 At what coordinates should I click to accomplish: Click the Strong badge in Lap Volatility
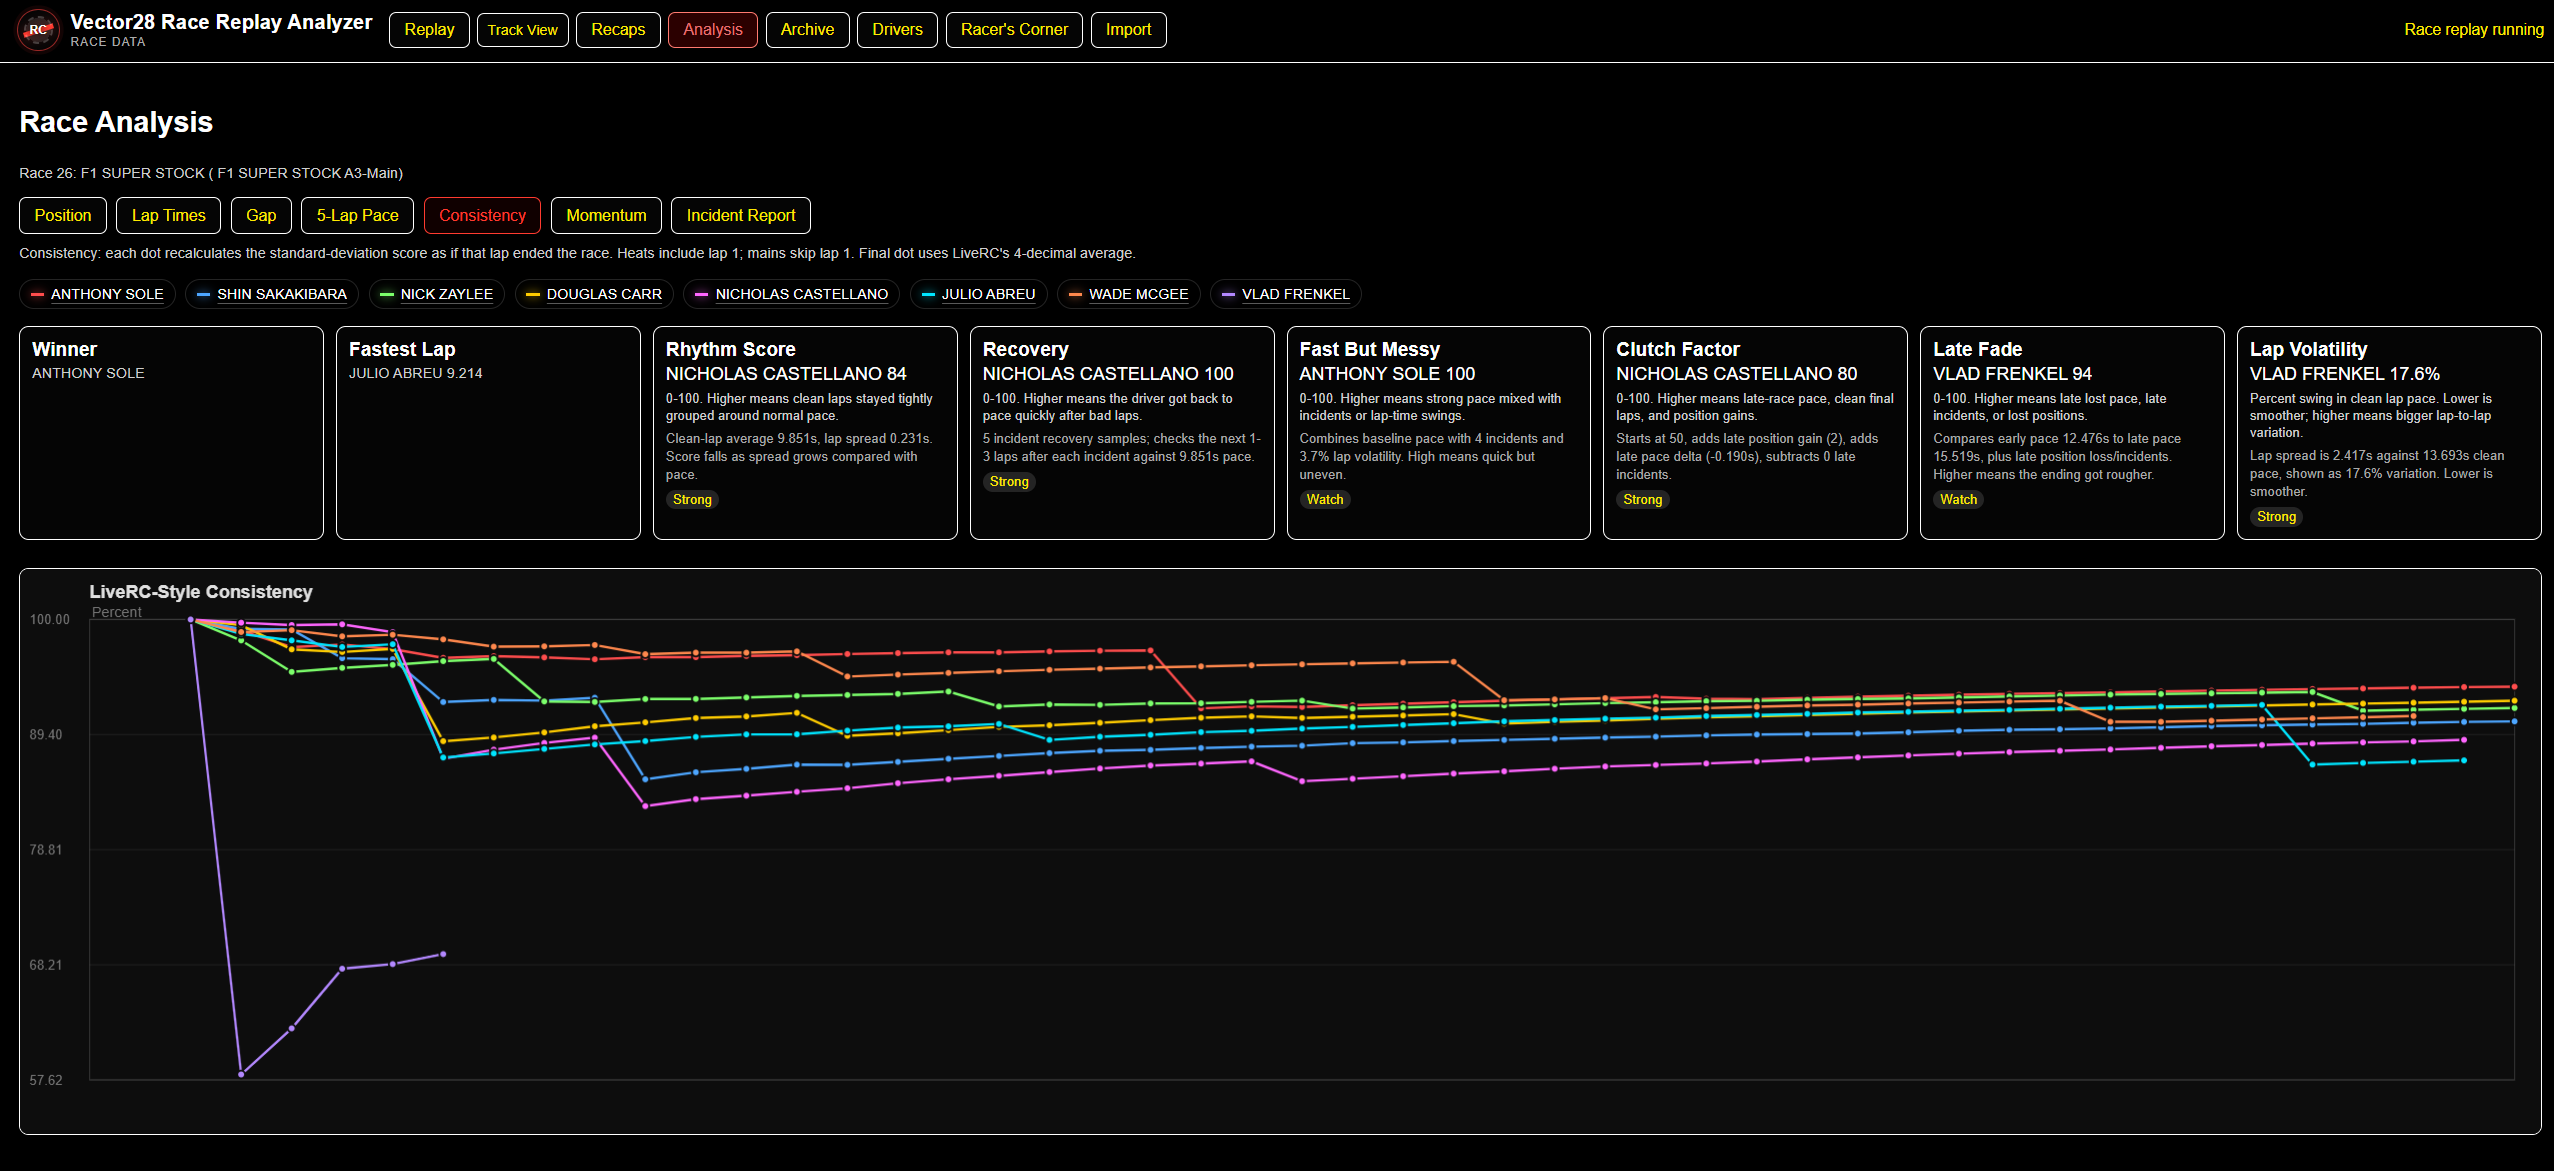click(2277, 517)
